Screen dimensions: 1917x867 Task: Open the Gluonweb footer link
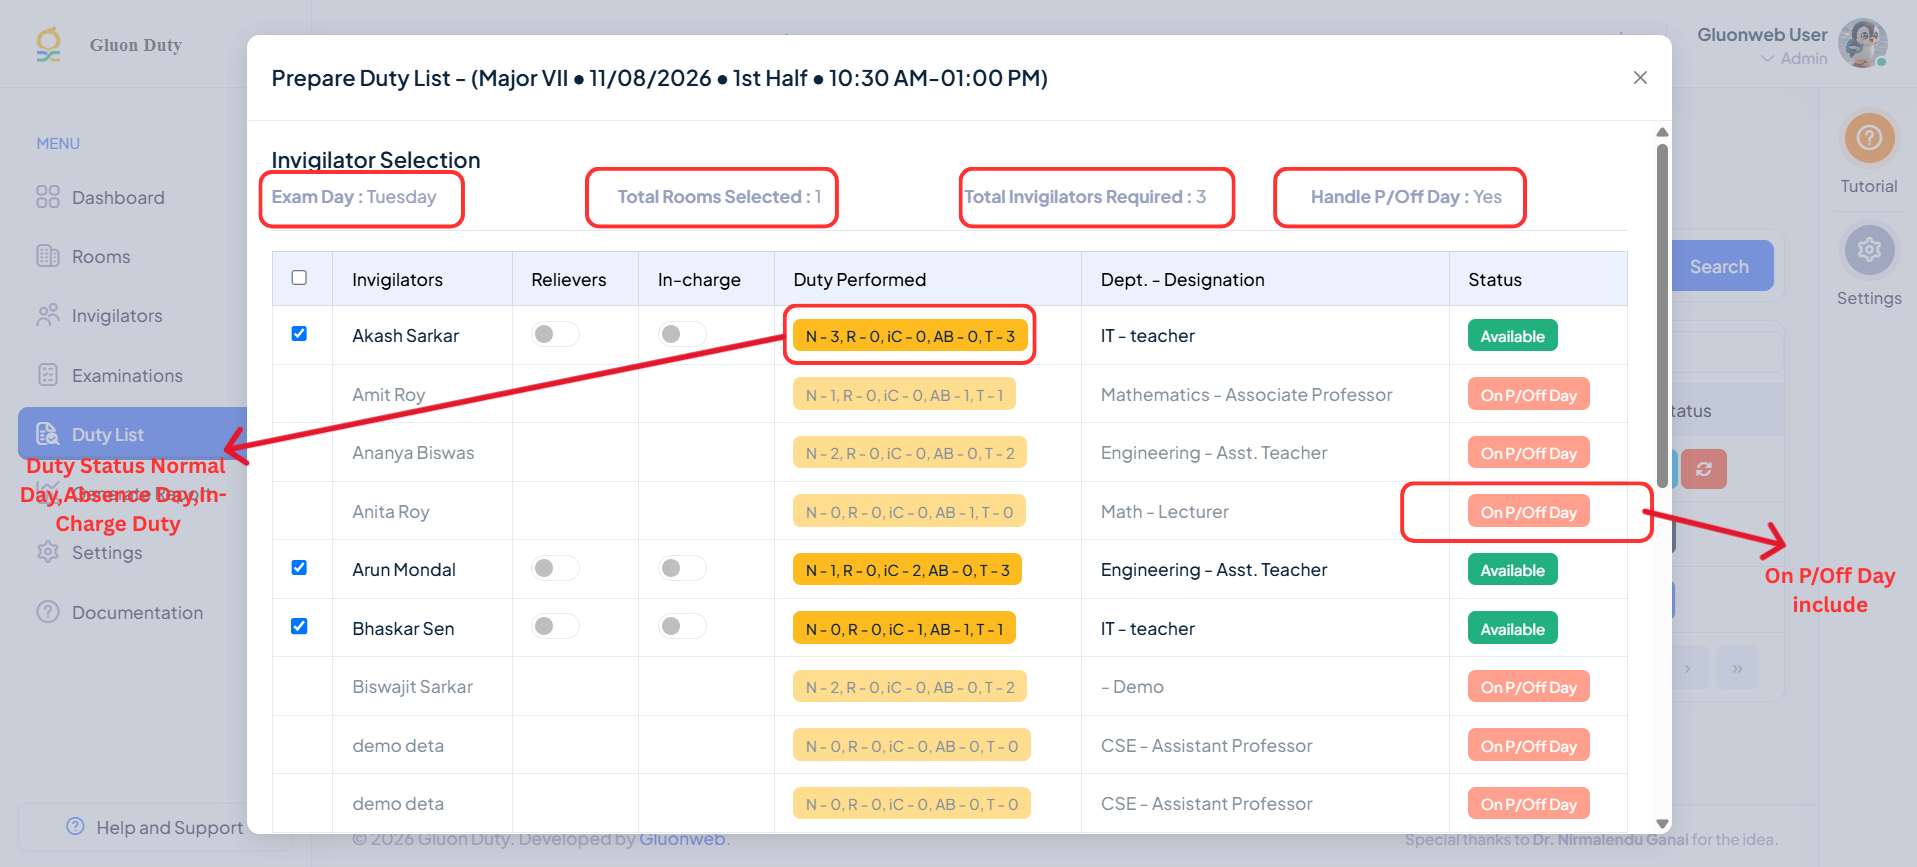682,839
